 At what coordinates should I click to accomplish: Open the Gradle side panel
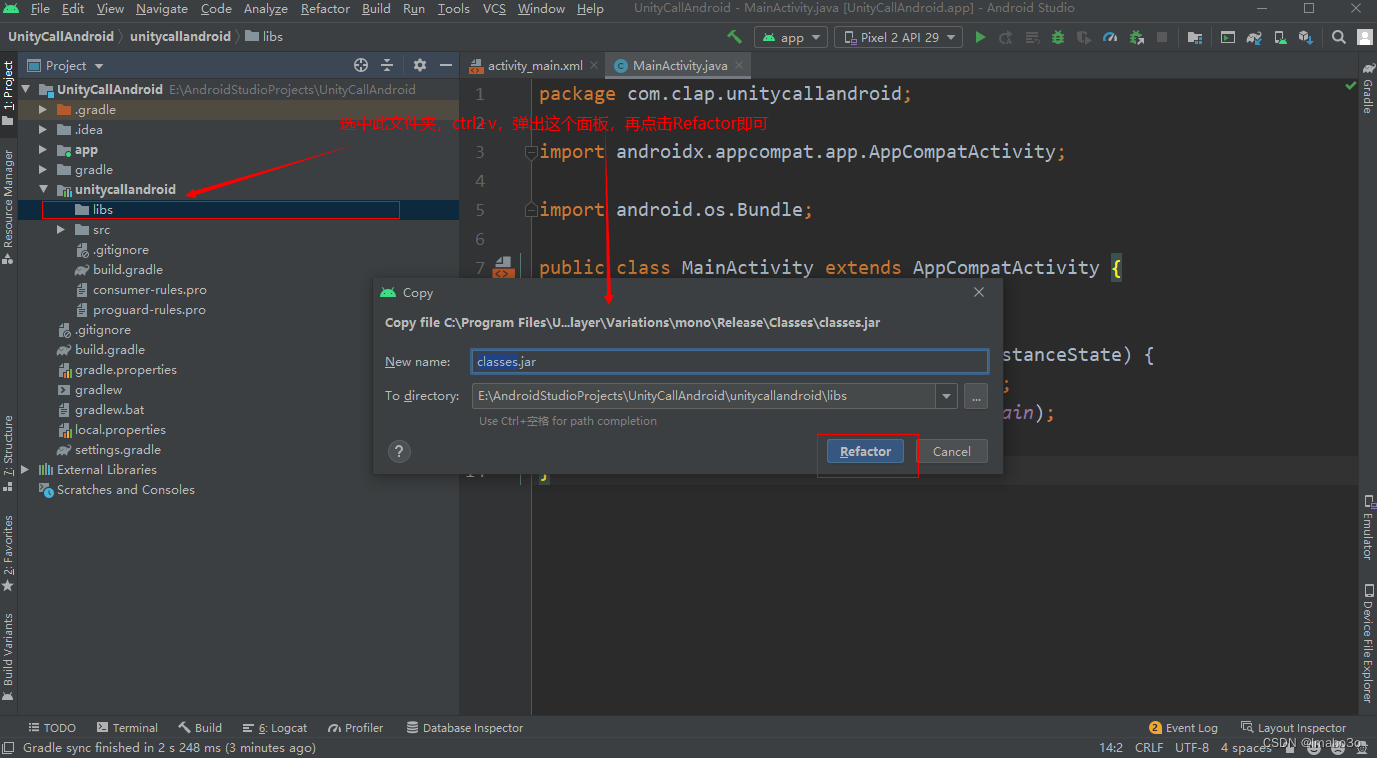point(1367,88)
